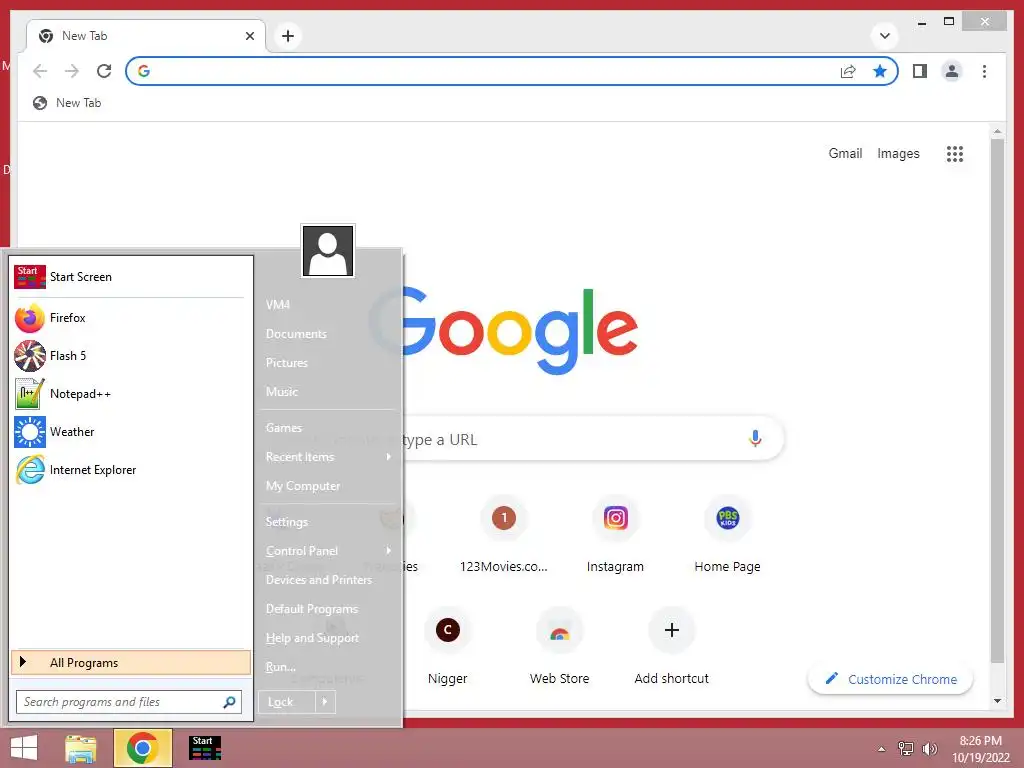
Task: Open Settings in Start menu
Action: pos(287,522)
